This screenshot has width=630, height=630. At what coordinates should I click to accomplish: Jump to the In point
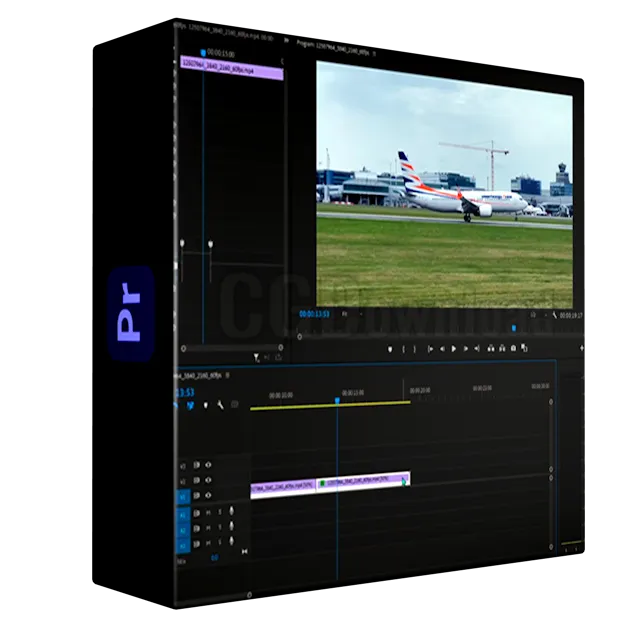430,349
